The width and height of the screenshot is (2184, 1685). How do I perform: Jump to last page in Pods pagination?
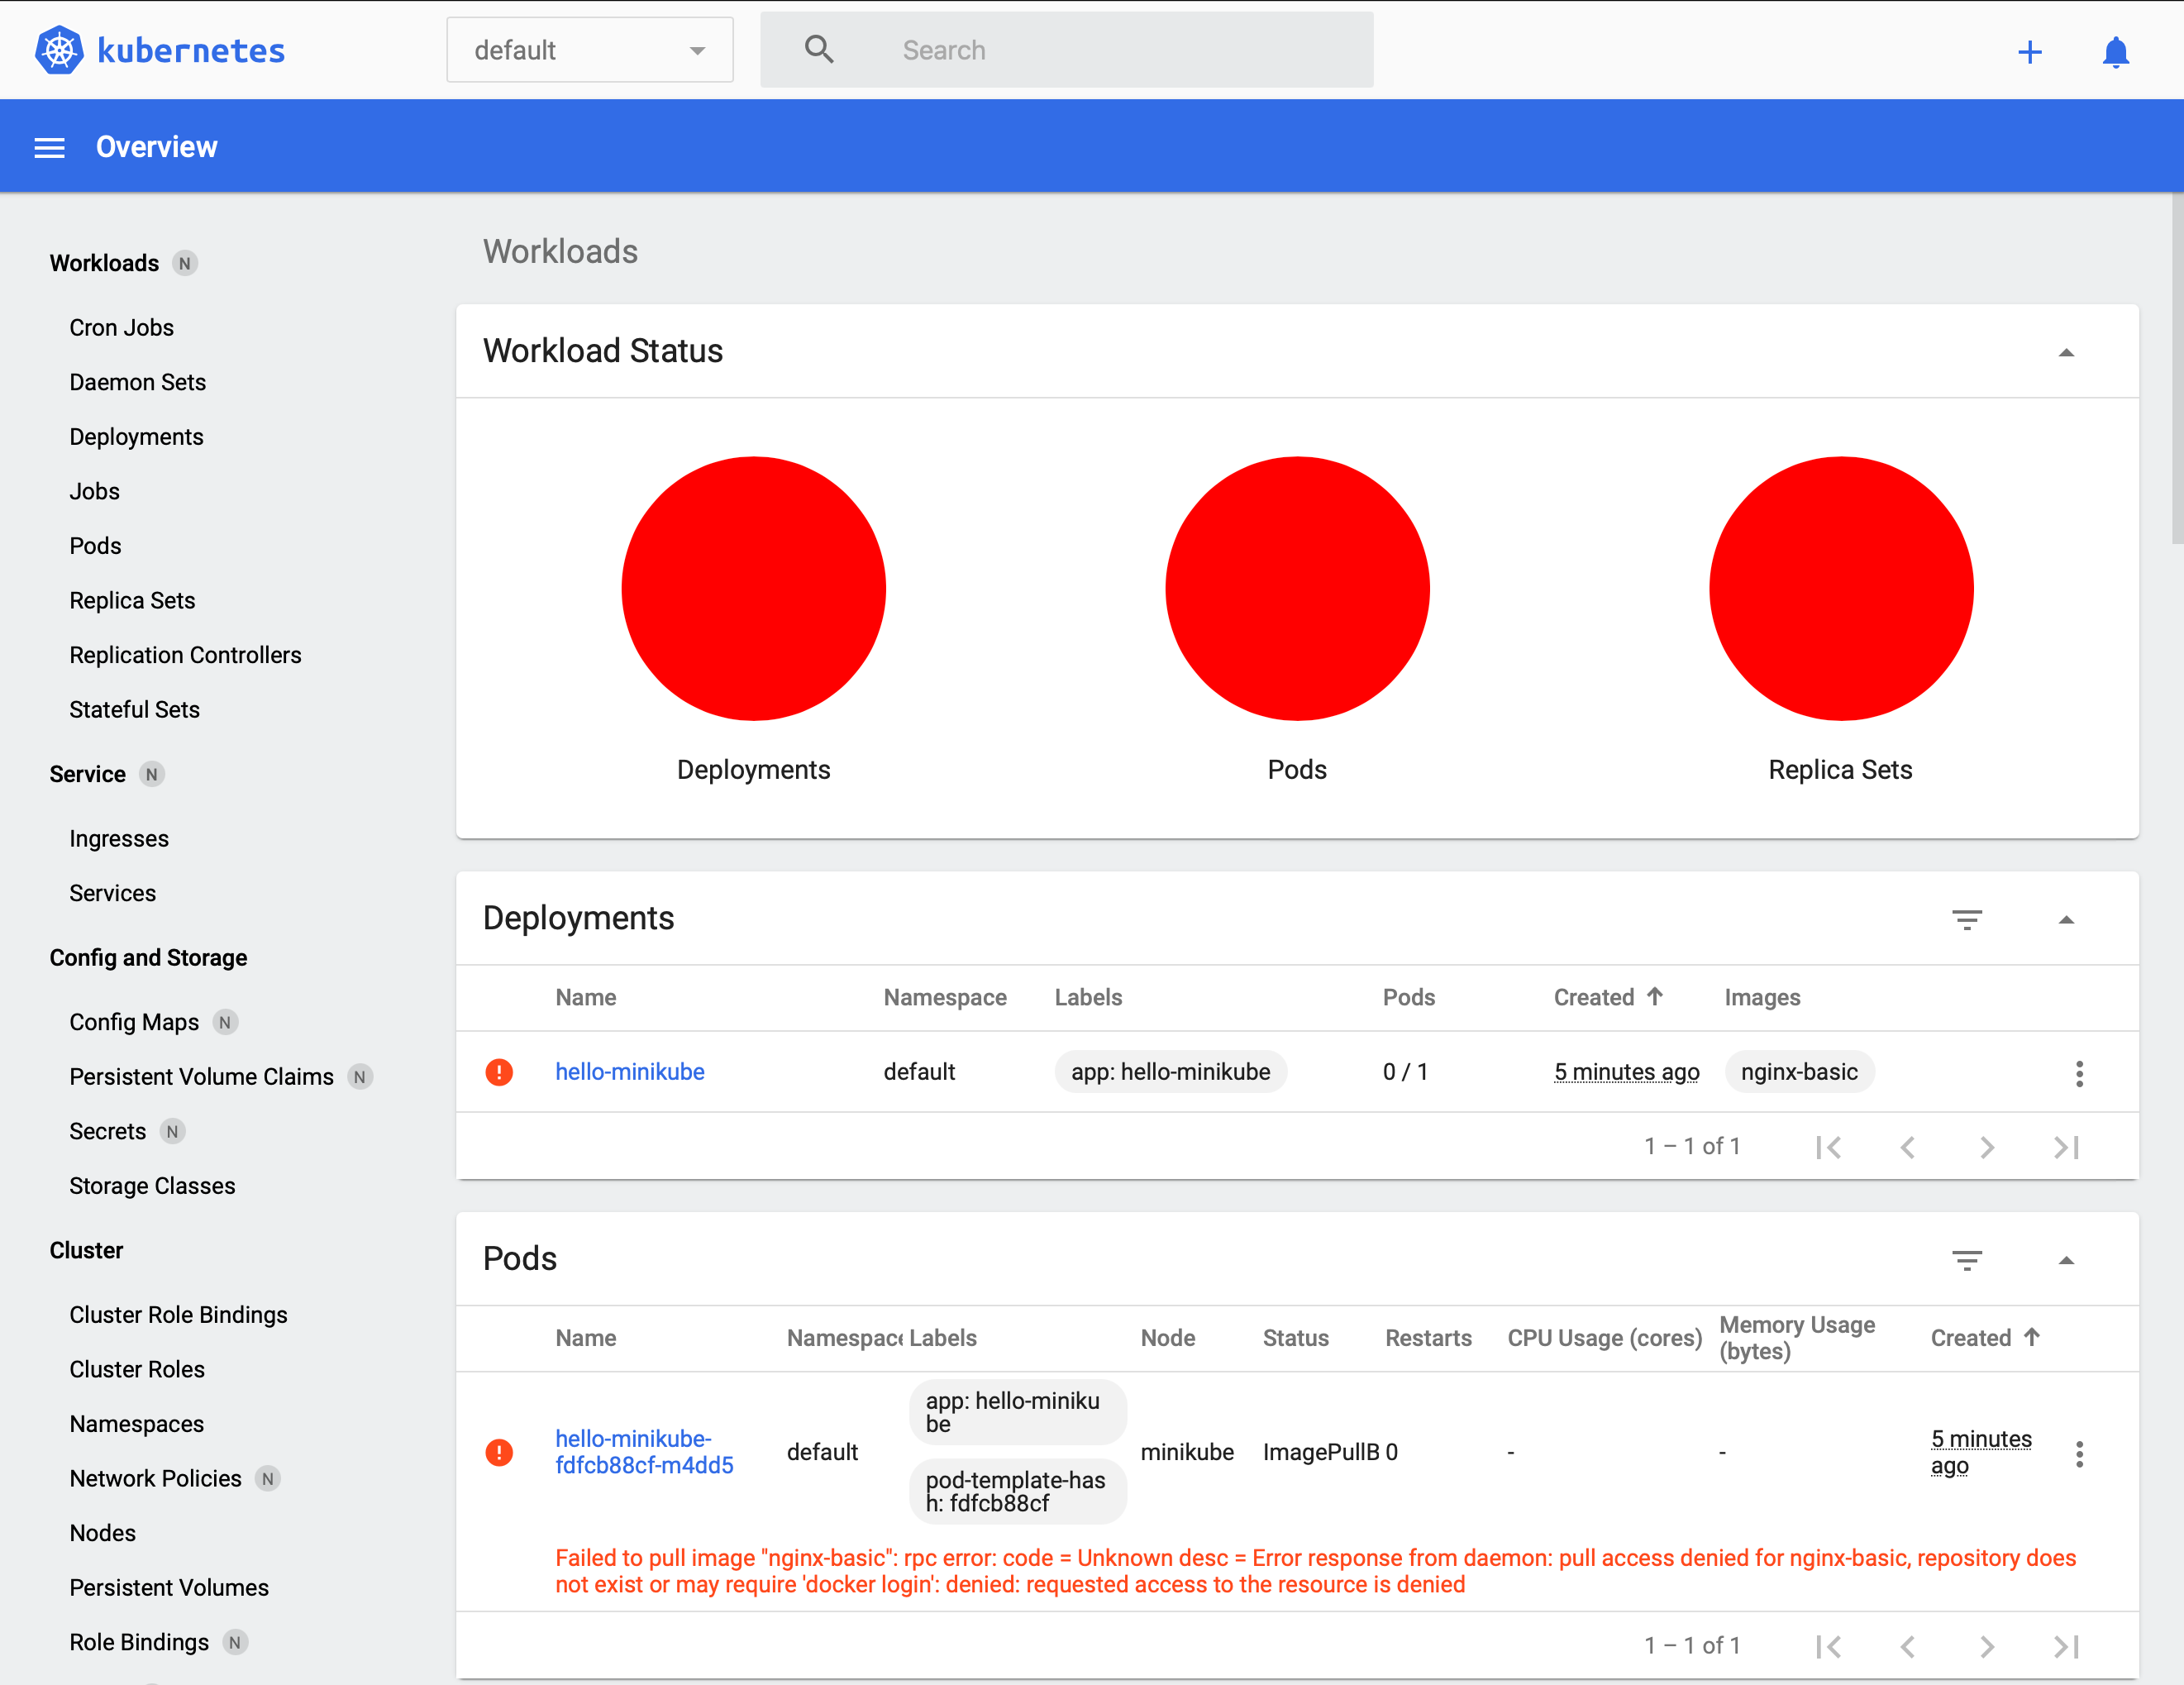2065,1645
